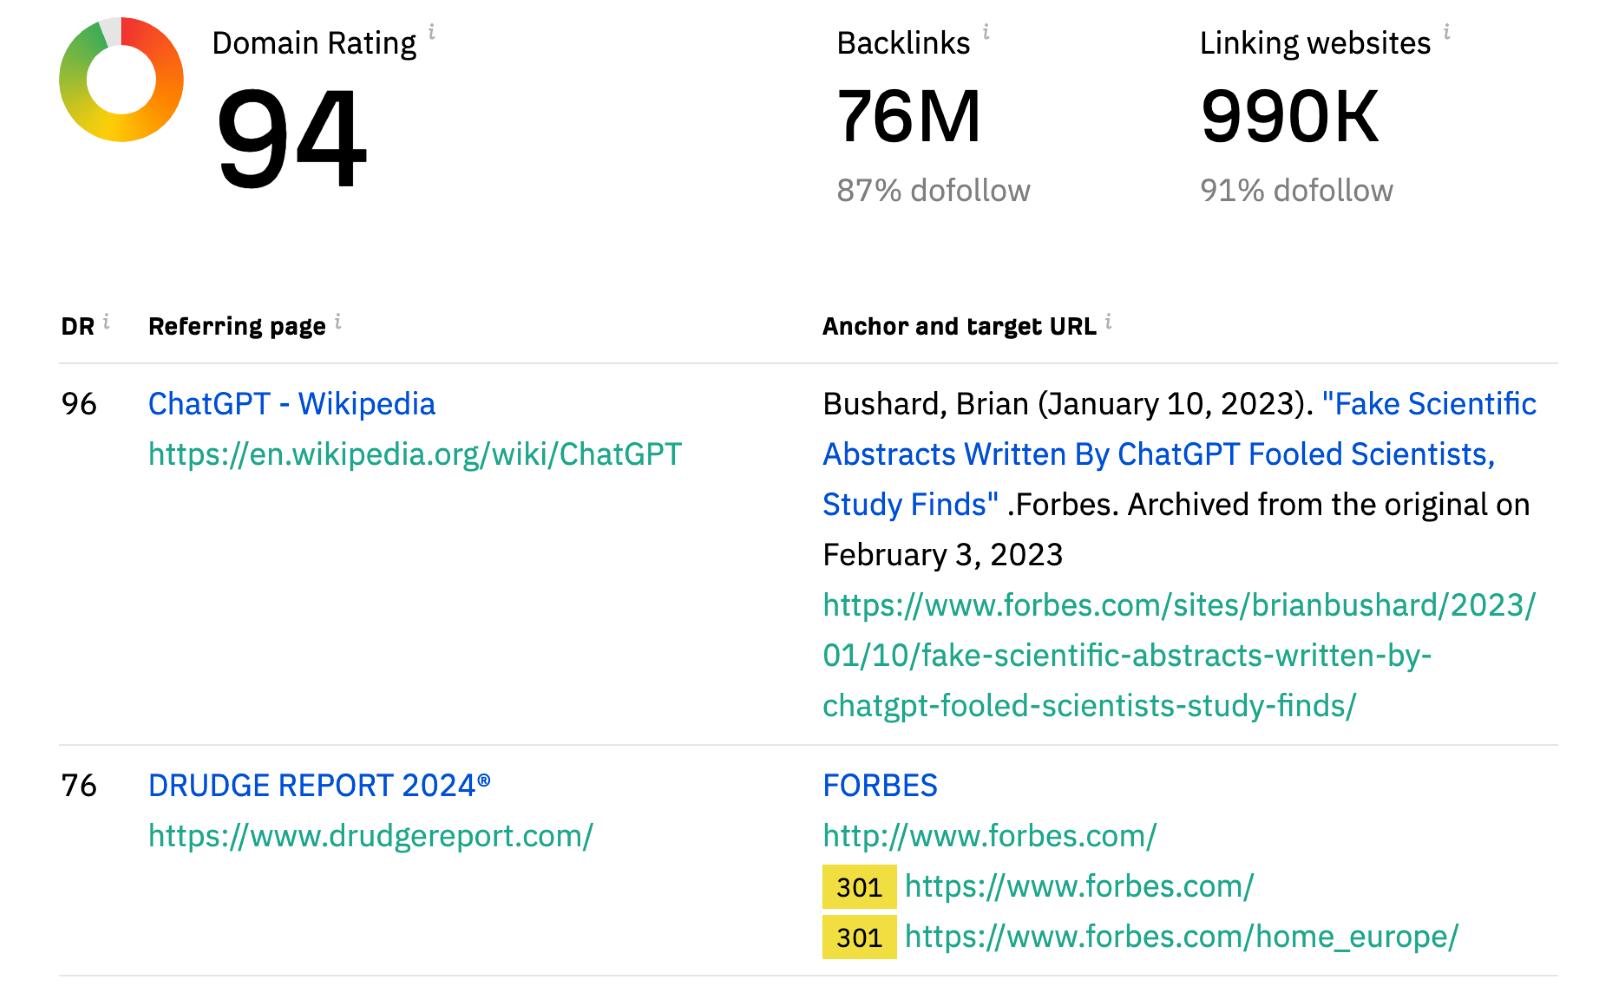The width and height of the screenshot is (1600, 987).
Task: Open the DRUDGE REPORT 2024 referring page
Action: 319,786
